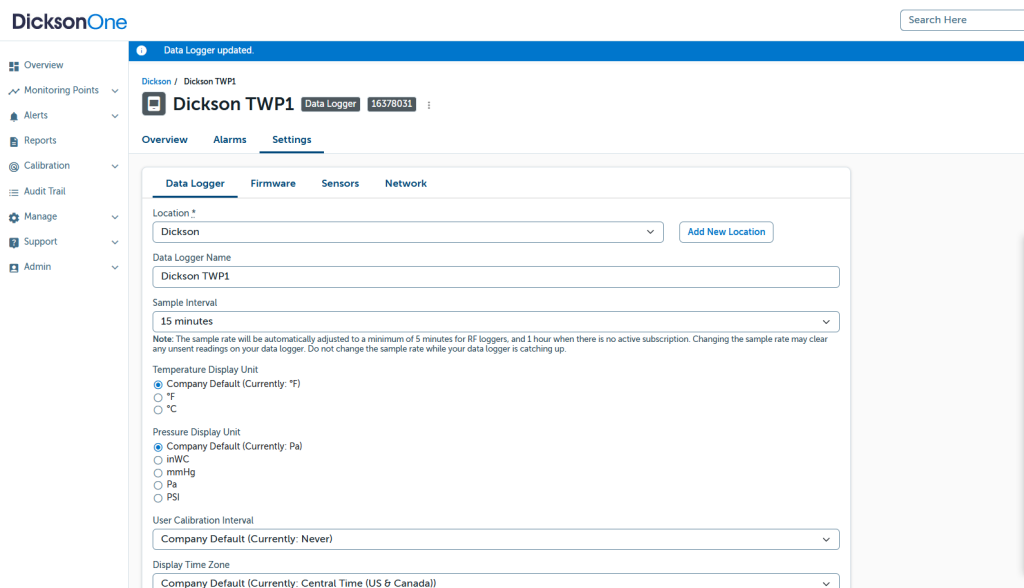The height and width of the screenshot is (588, 1024).
Task: Click the Search Here box
Action: [x=960, y=20]
